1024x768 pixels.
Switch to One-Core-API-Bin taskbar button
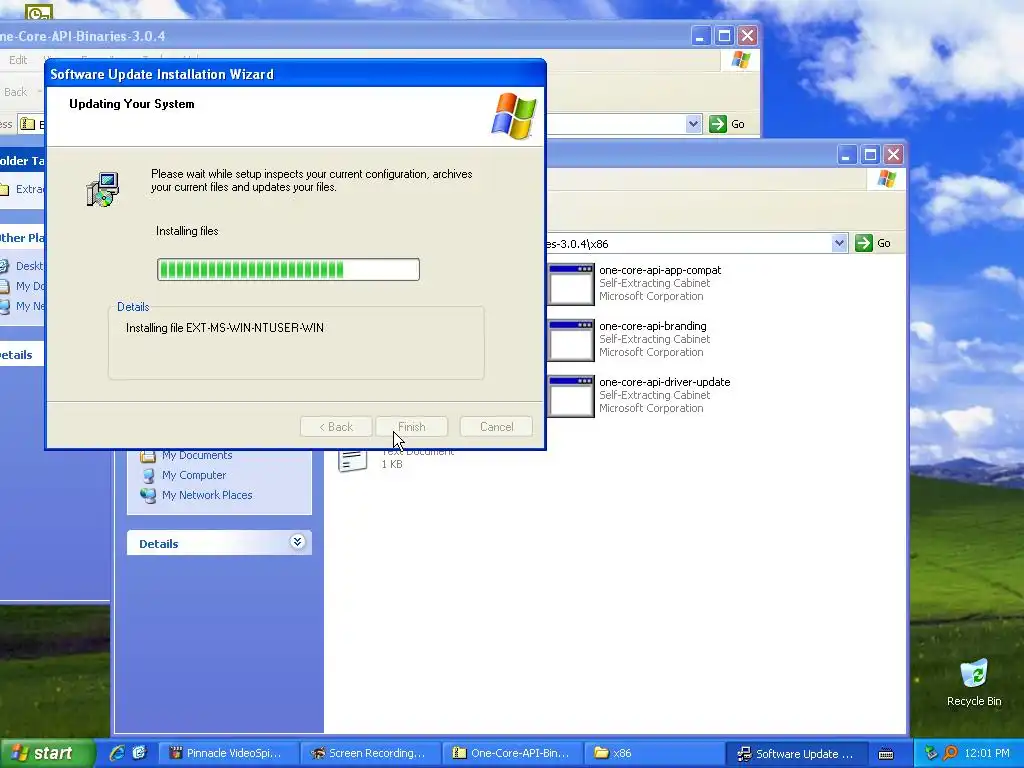pyautogui.click(x=512, y=753)
